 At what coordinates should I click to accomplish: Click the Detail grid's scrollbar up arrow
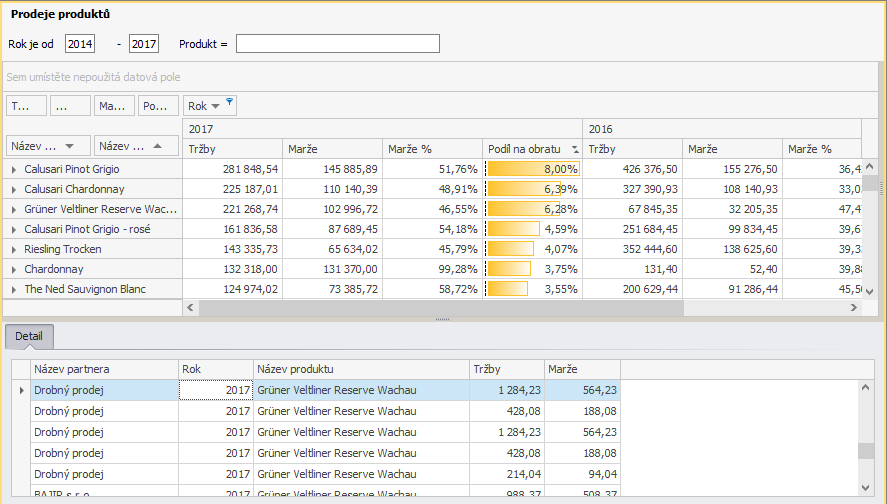865,386
